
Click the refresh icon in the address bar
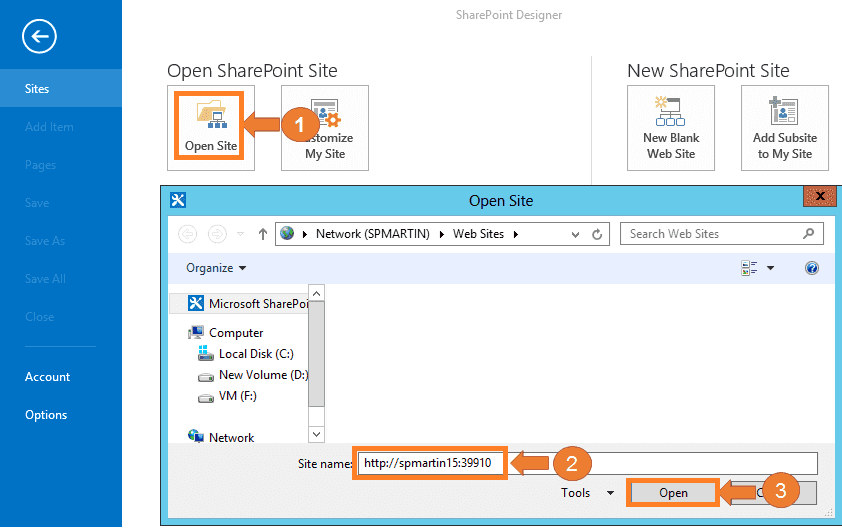(x=597, y=234)
